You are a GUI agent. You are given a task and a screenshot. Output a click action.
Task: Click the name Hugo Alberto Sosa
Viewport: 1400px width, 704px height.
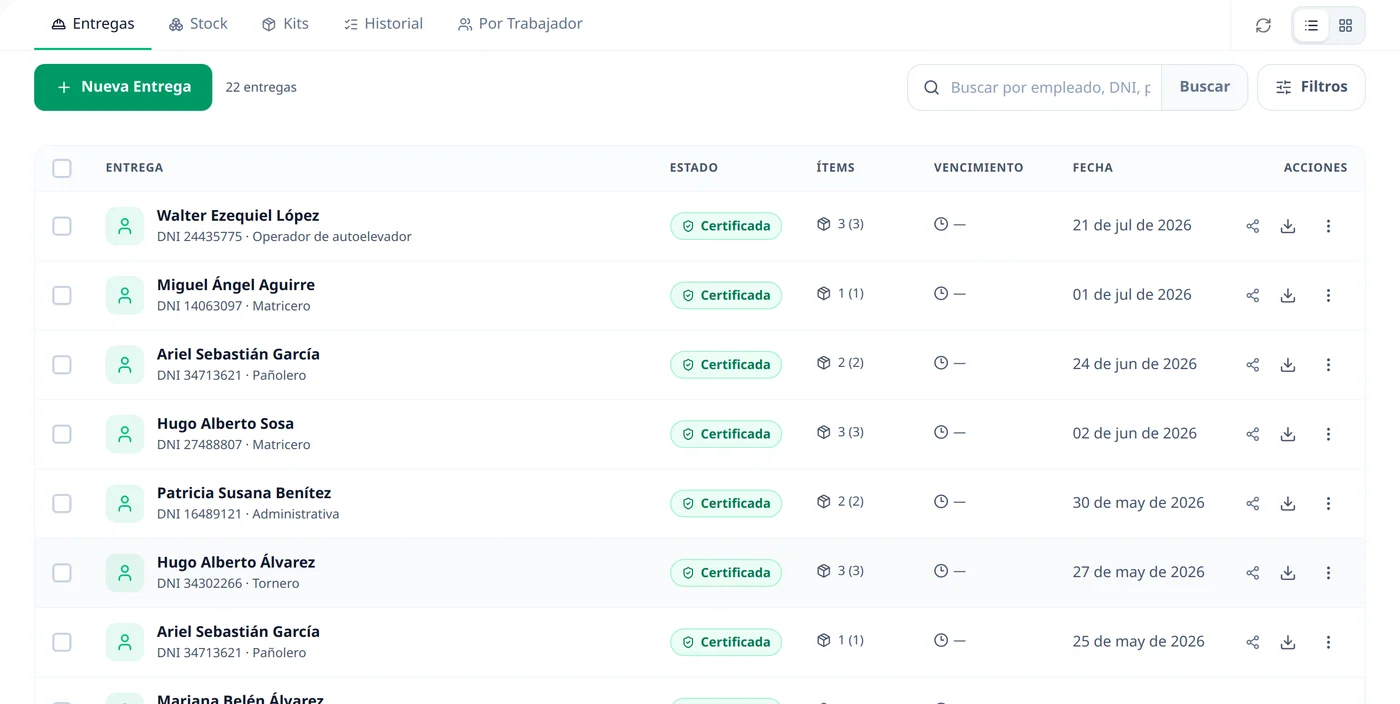[x=225, y=423]
